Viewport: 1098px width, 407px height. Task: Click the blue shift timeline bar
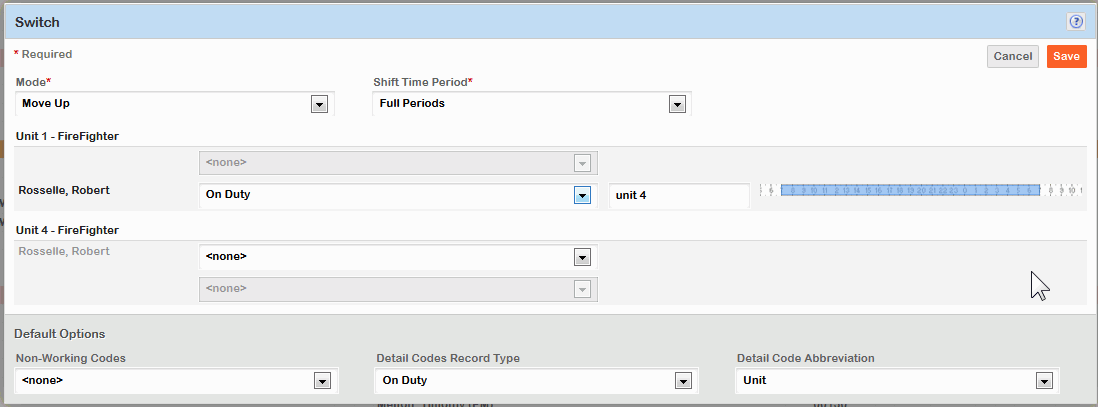click(x=912, y=190)
